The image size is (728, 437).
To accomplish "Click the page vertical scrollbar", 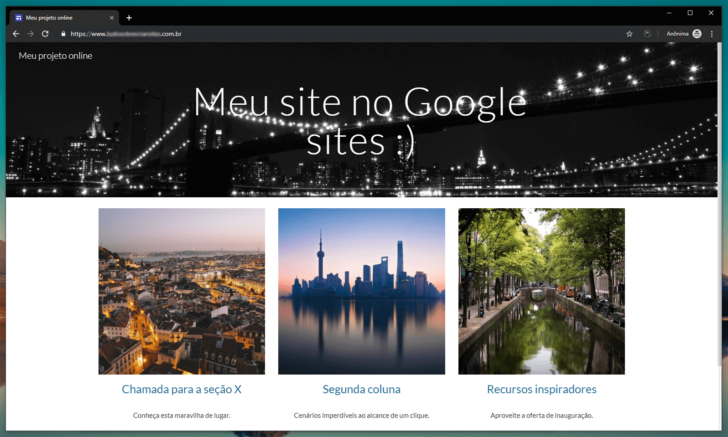I will tap(720, 204).
